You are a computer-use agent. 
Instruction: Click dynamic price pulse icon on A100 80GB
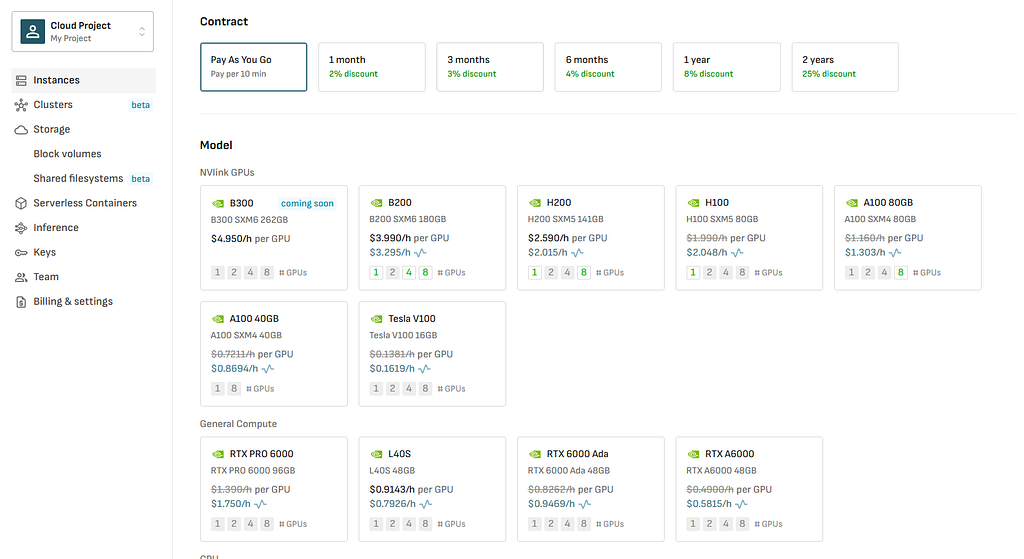click(895, 253)
